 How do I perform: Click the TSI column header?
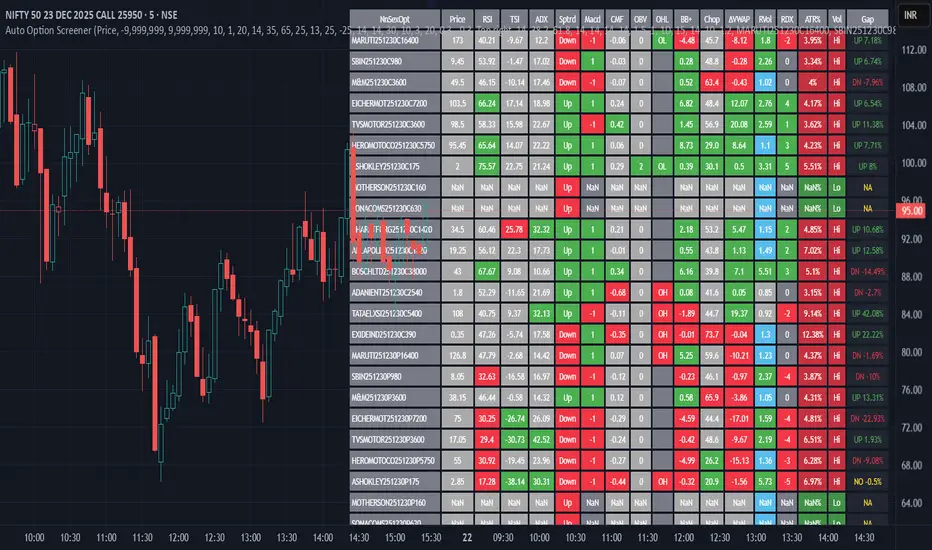tap(514, 19)
